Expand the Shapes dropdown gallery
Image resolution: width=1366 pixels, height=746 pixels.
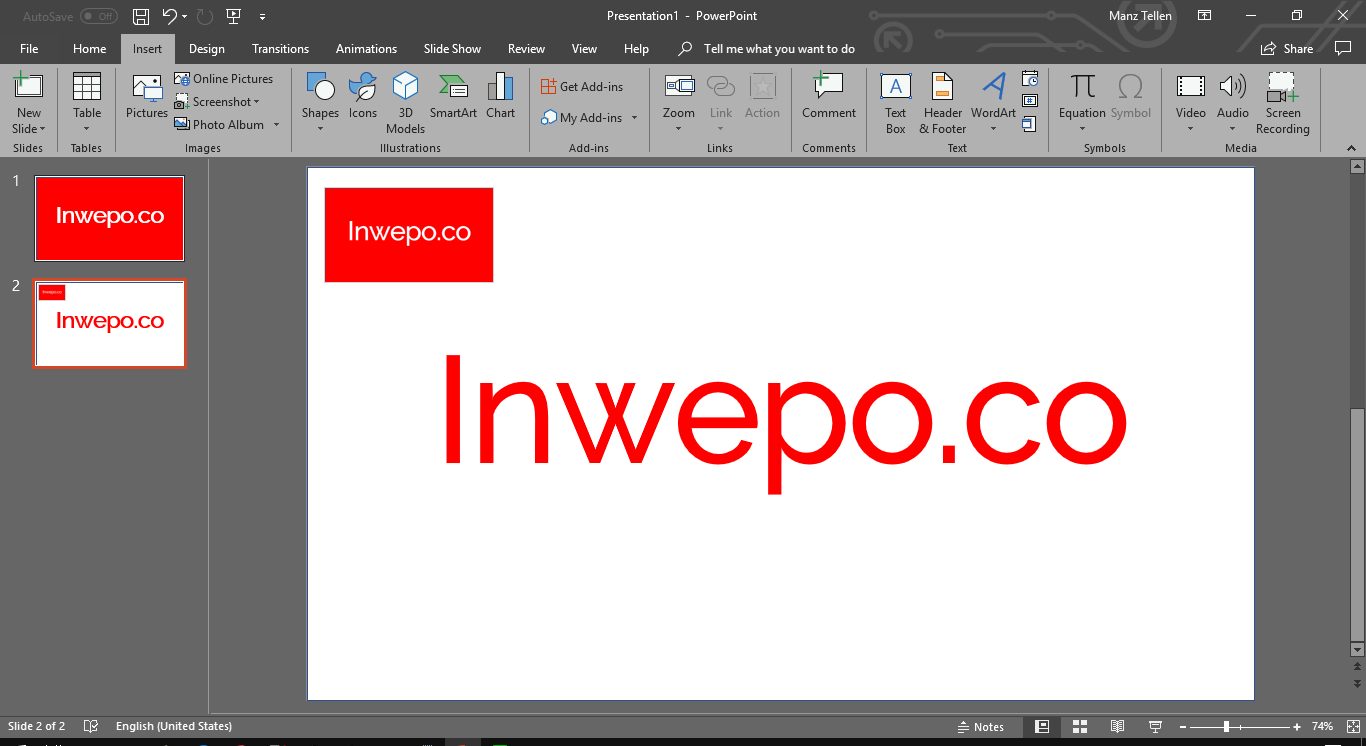point(320,128)
